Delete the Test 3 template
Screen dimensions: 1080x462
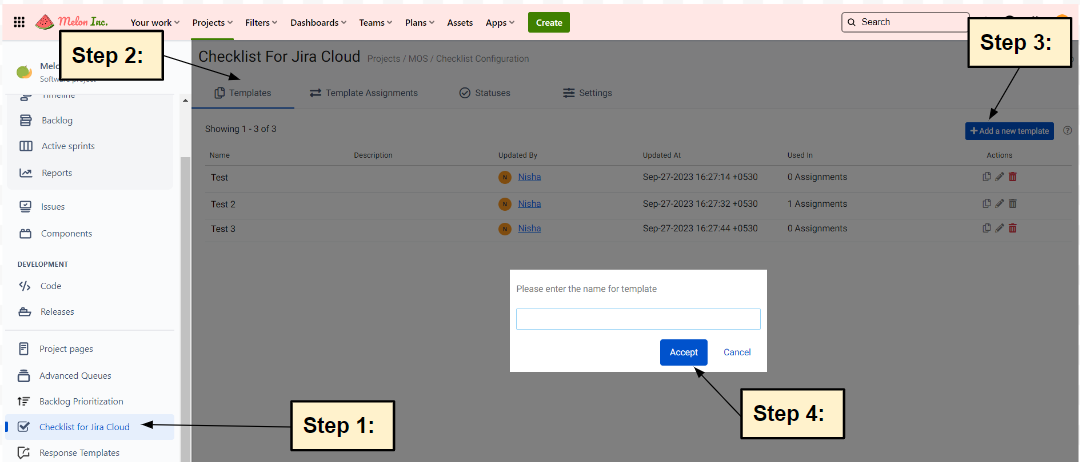(x=1012, y=228)
